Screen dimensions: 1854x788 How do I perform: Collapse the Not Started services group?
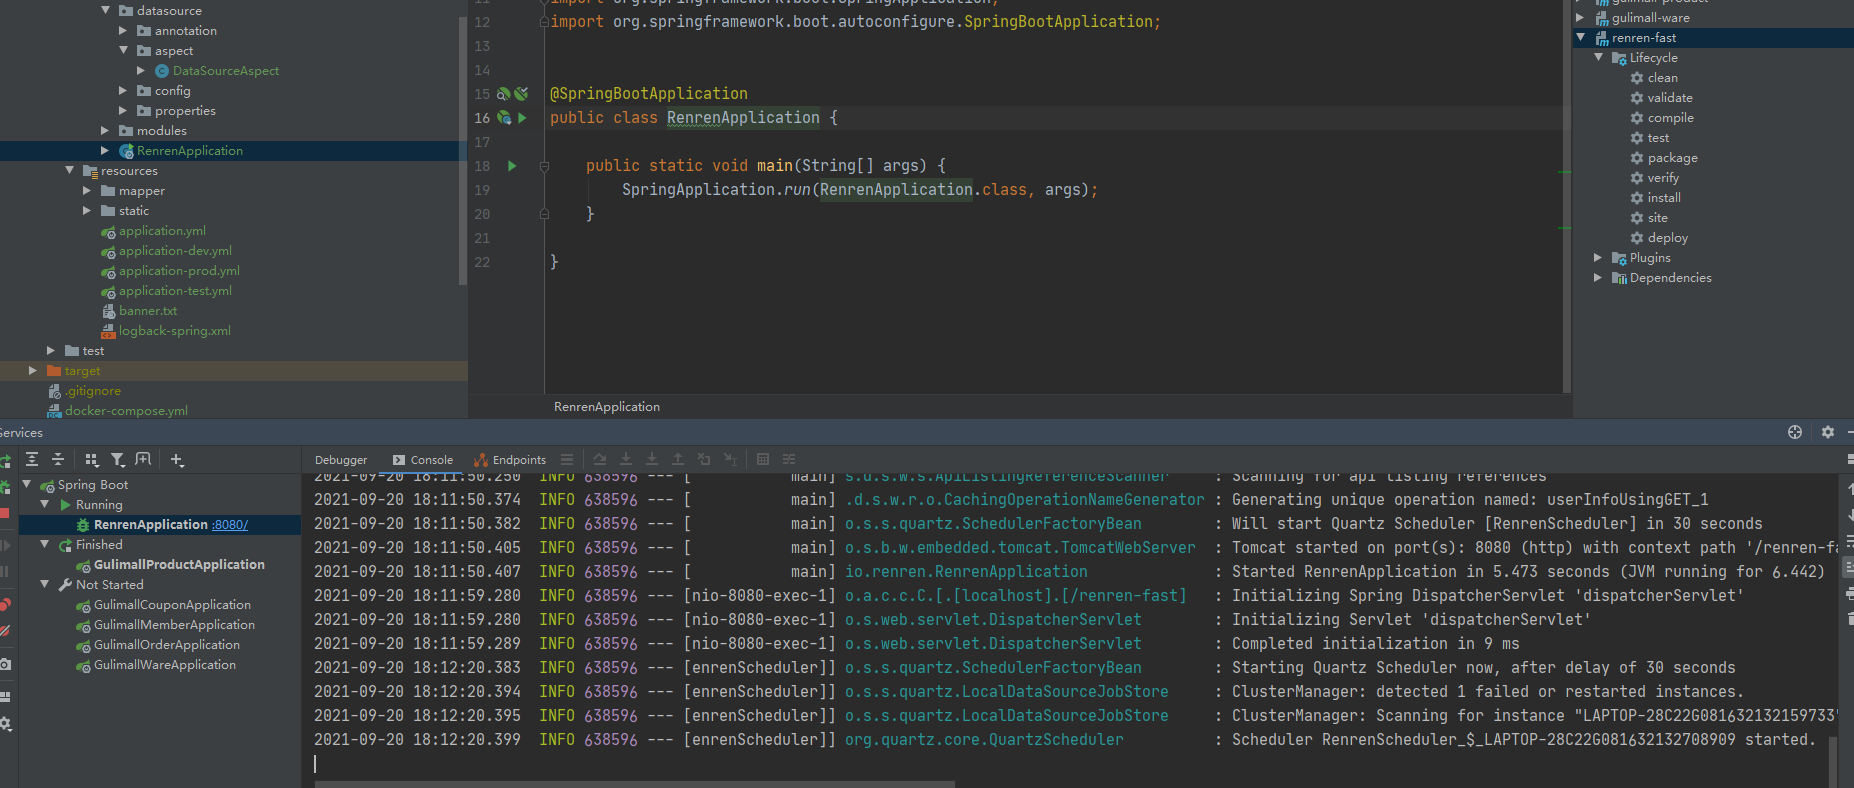pos(45,585)
